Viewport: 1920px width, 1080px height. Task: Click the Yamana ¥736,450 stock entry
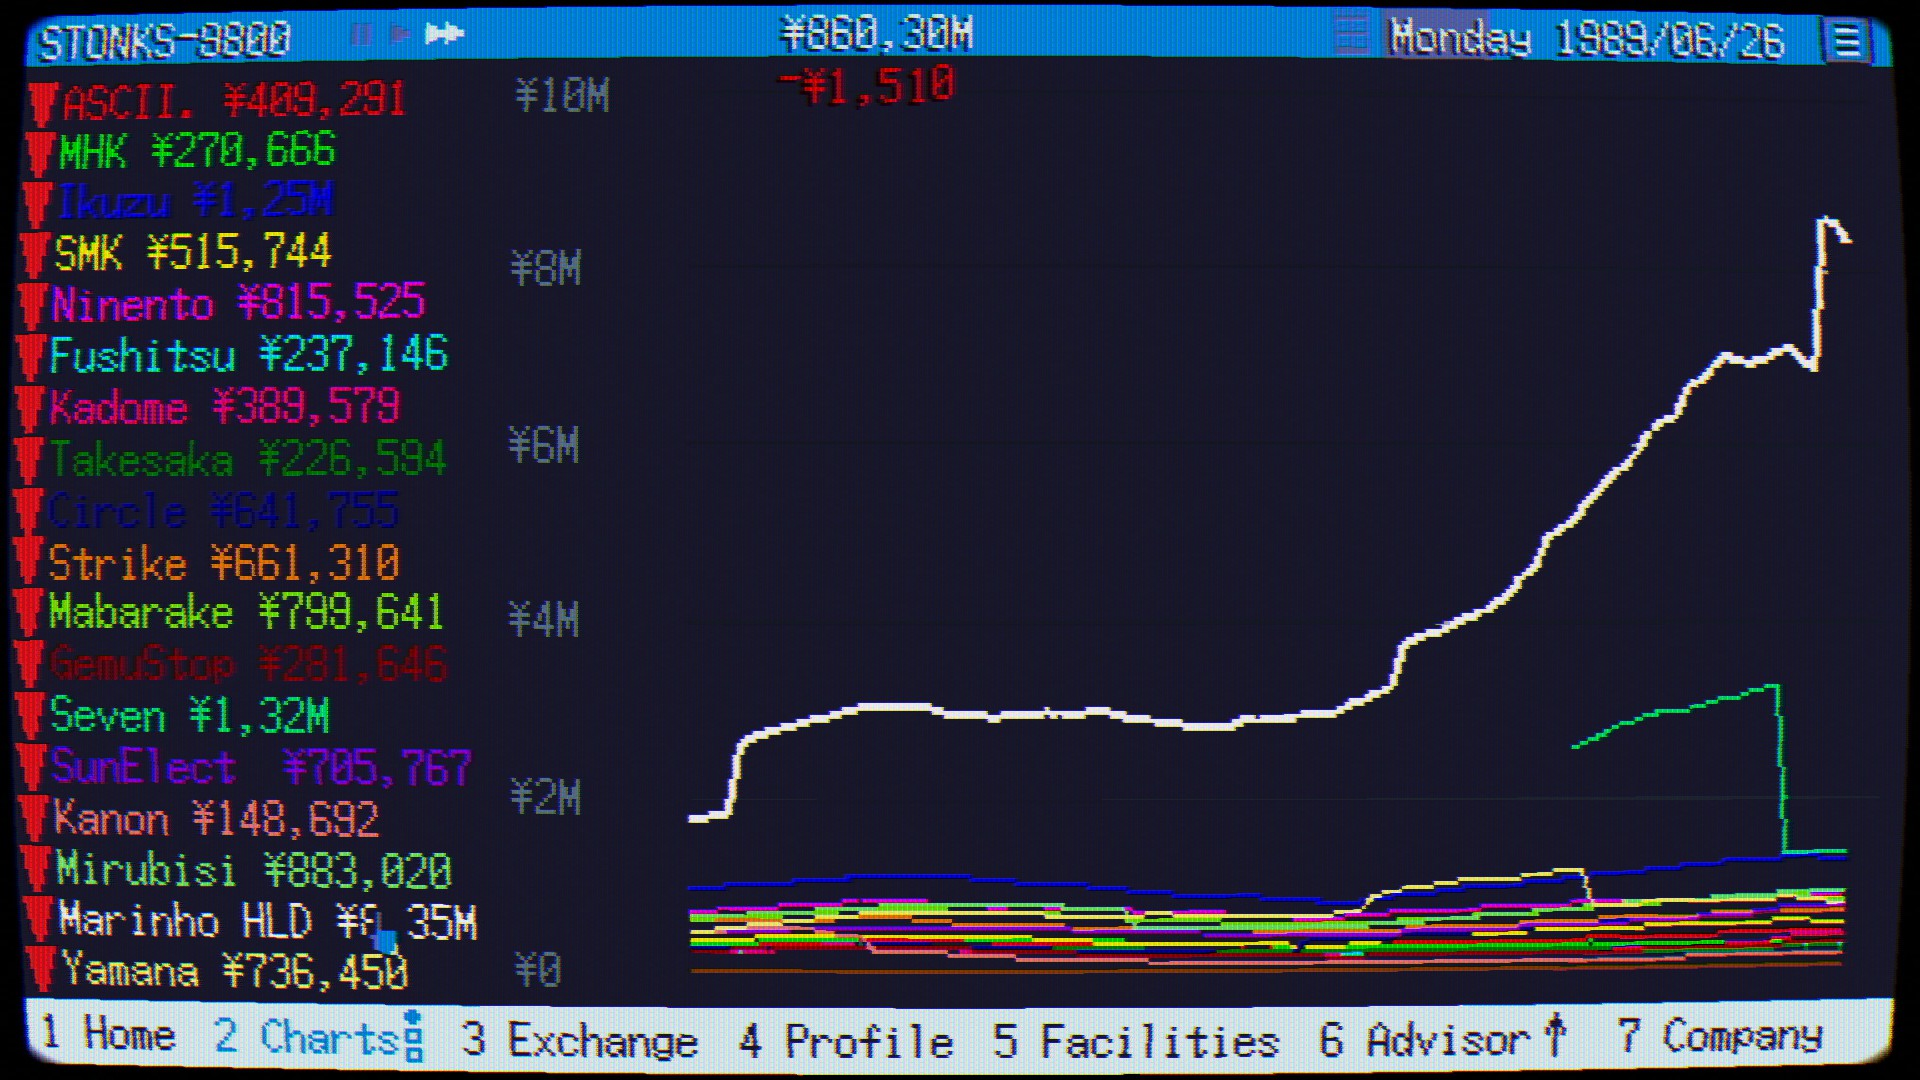235,971
